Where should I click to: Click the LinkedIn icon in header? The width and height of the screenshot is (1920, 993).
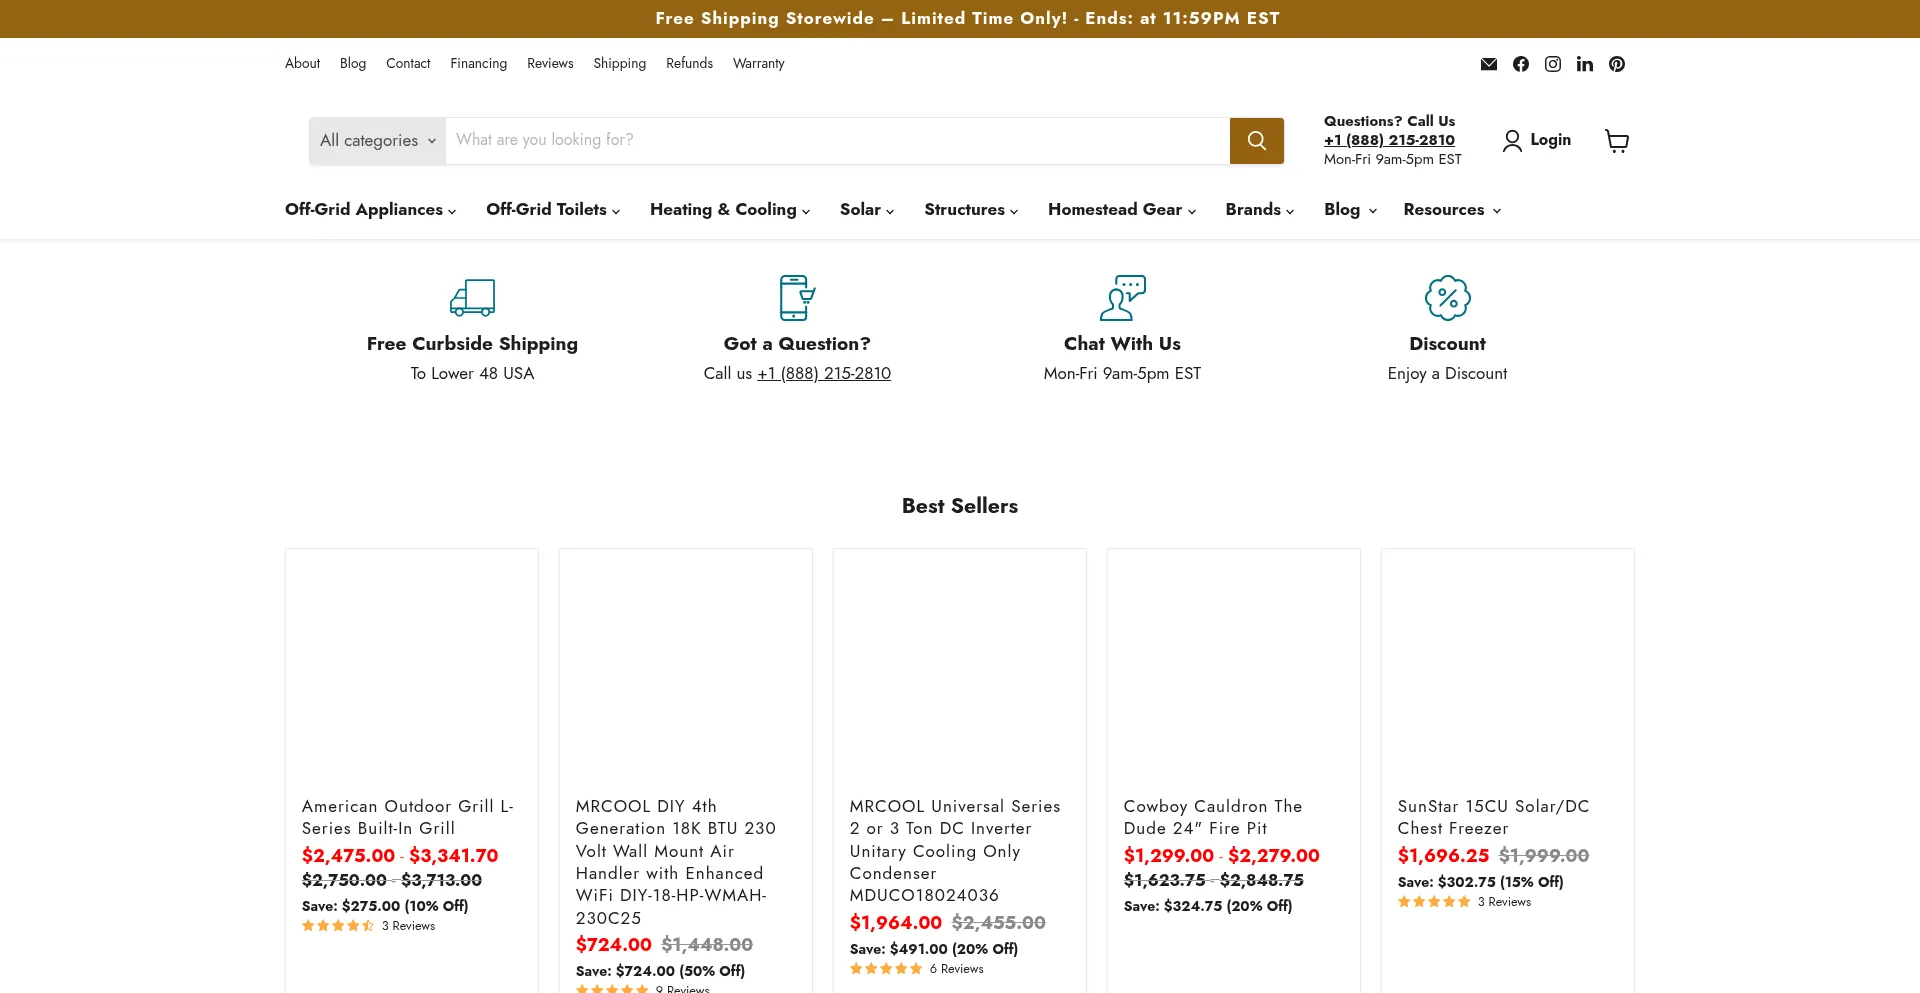pyautogui.click(x=1584, y=64)
